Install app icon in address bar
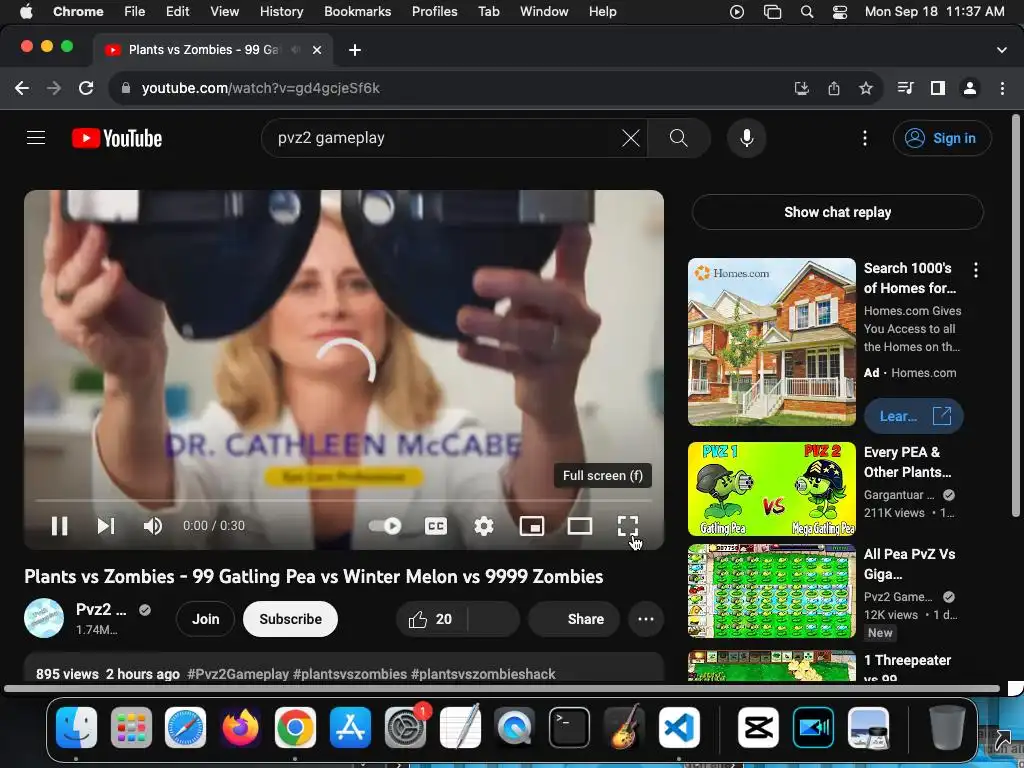1024x768 pixels. pyautogui.click(x=801, y=88)
